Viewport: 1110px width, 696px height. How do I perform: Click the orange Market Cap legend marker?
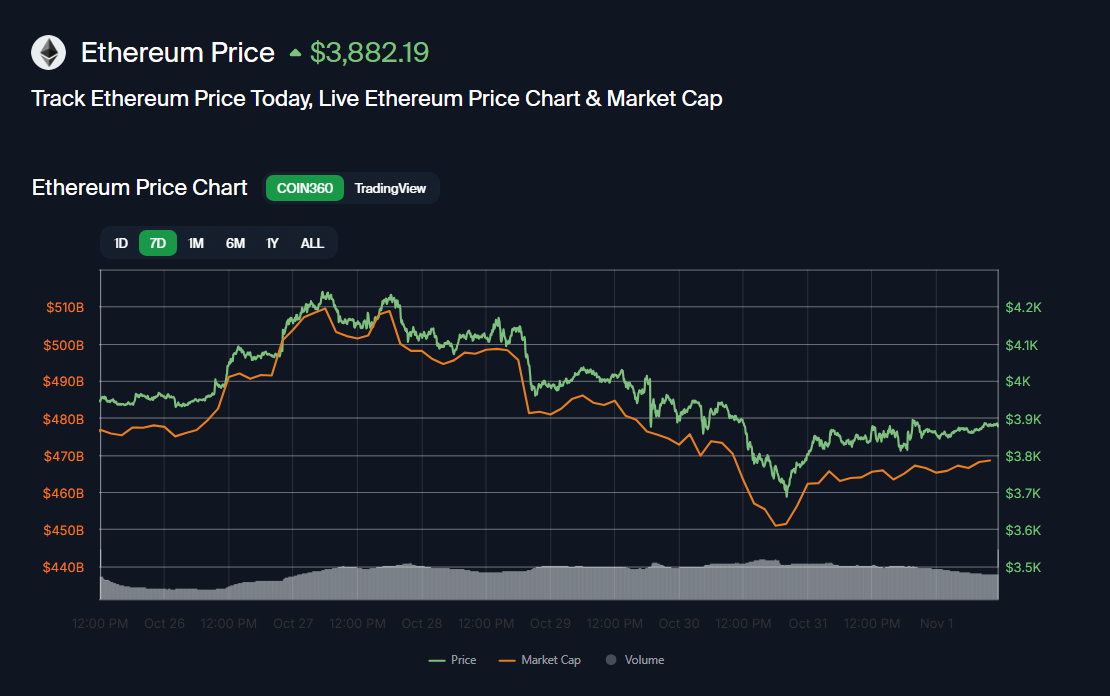(506, 660)
